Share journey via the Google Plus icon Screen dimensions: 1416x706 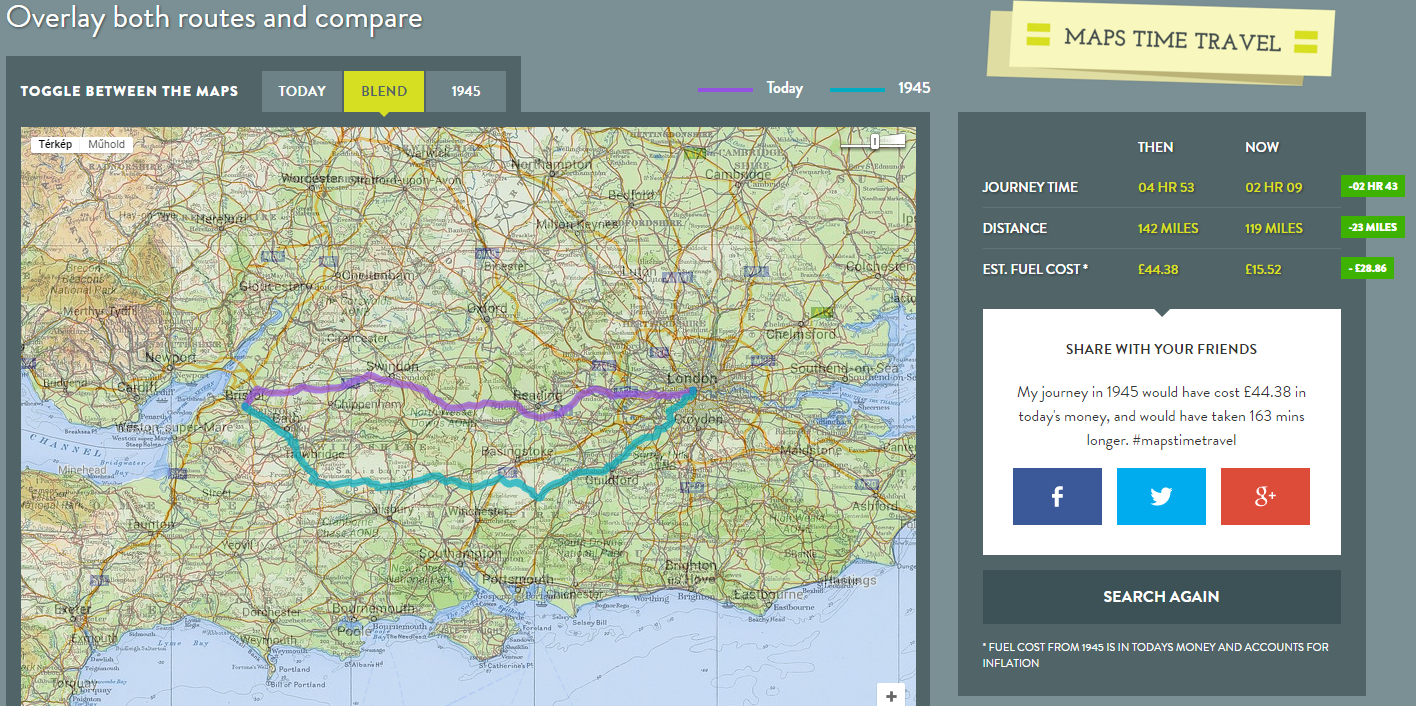point(1265,497)
